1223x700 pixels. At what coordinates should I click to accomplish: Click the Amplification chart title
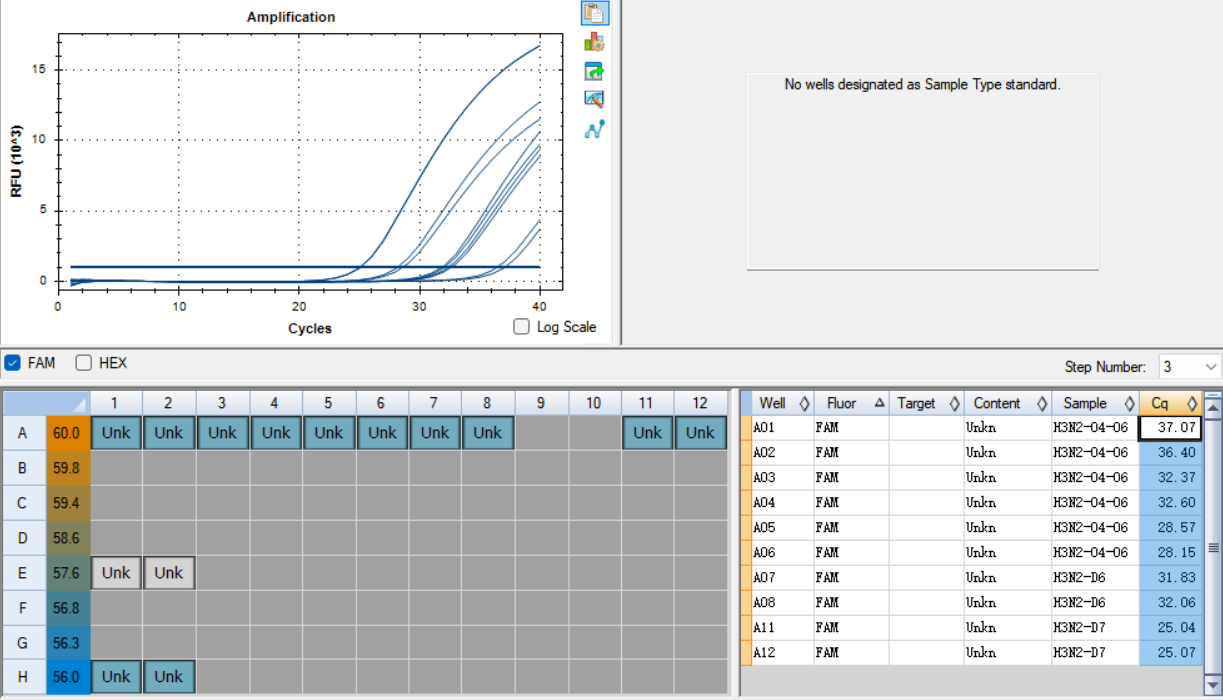point(291,17)
